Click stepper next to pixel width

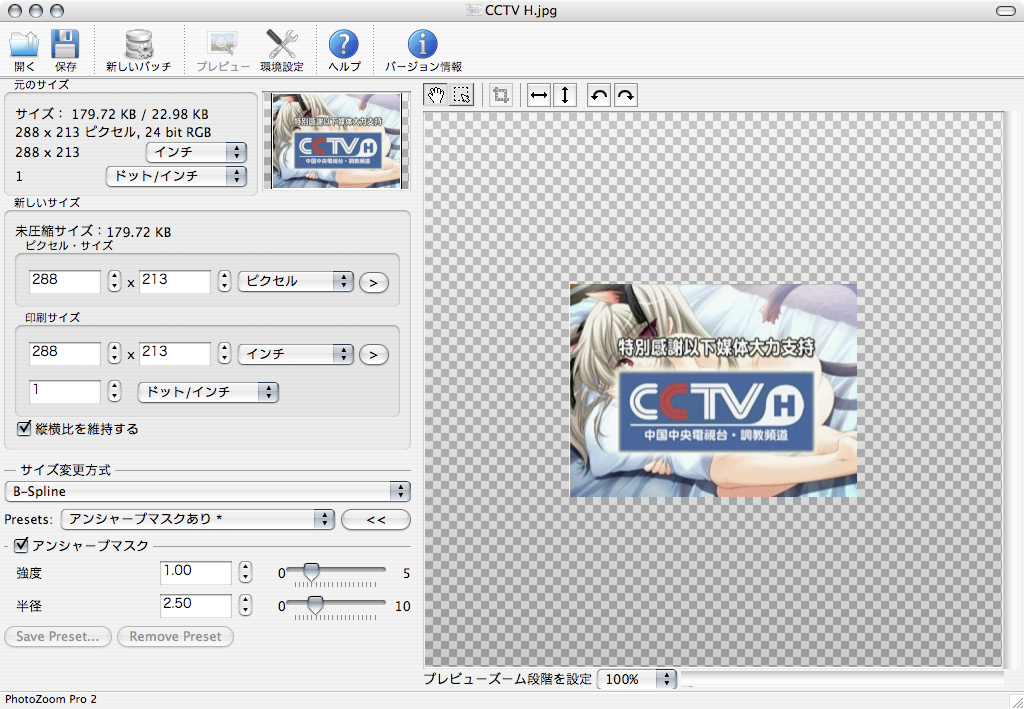coord(114,281)
